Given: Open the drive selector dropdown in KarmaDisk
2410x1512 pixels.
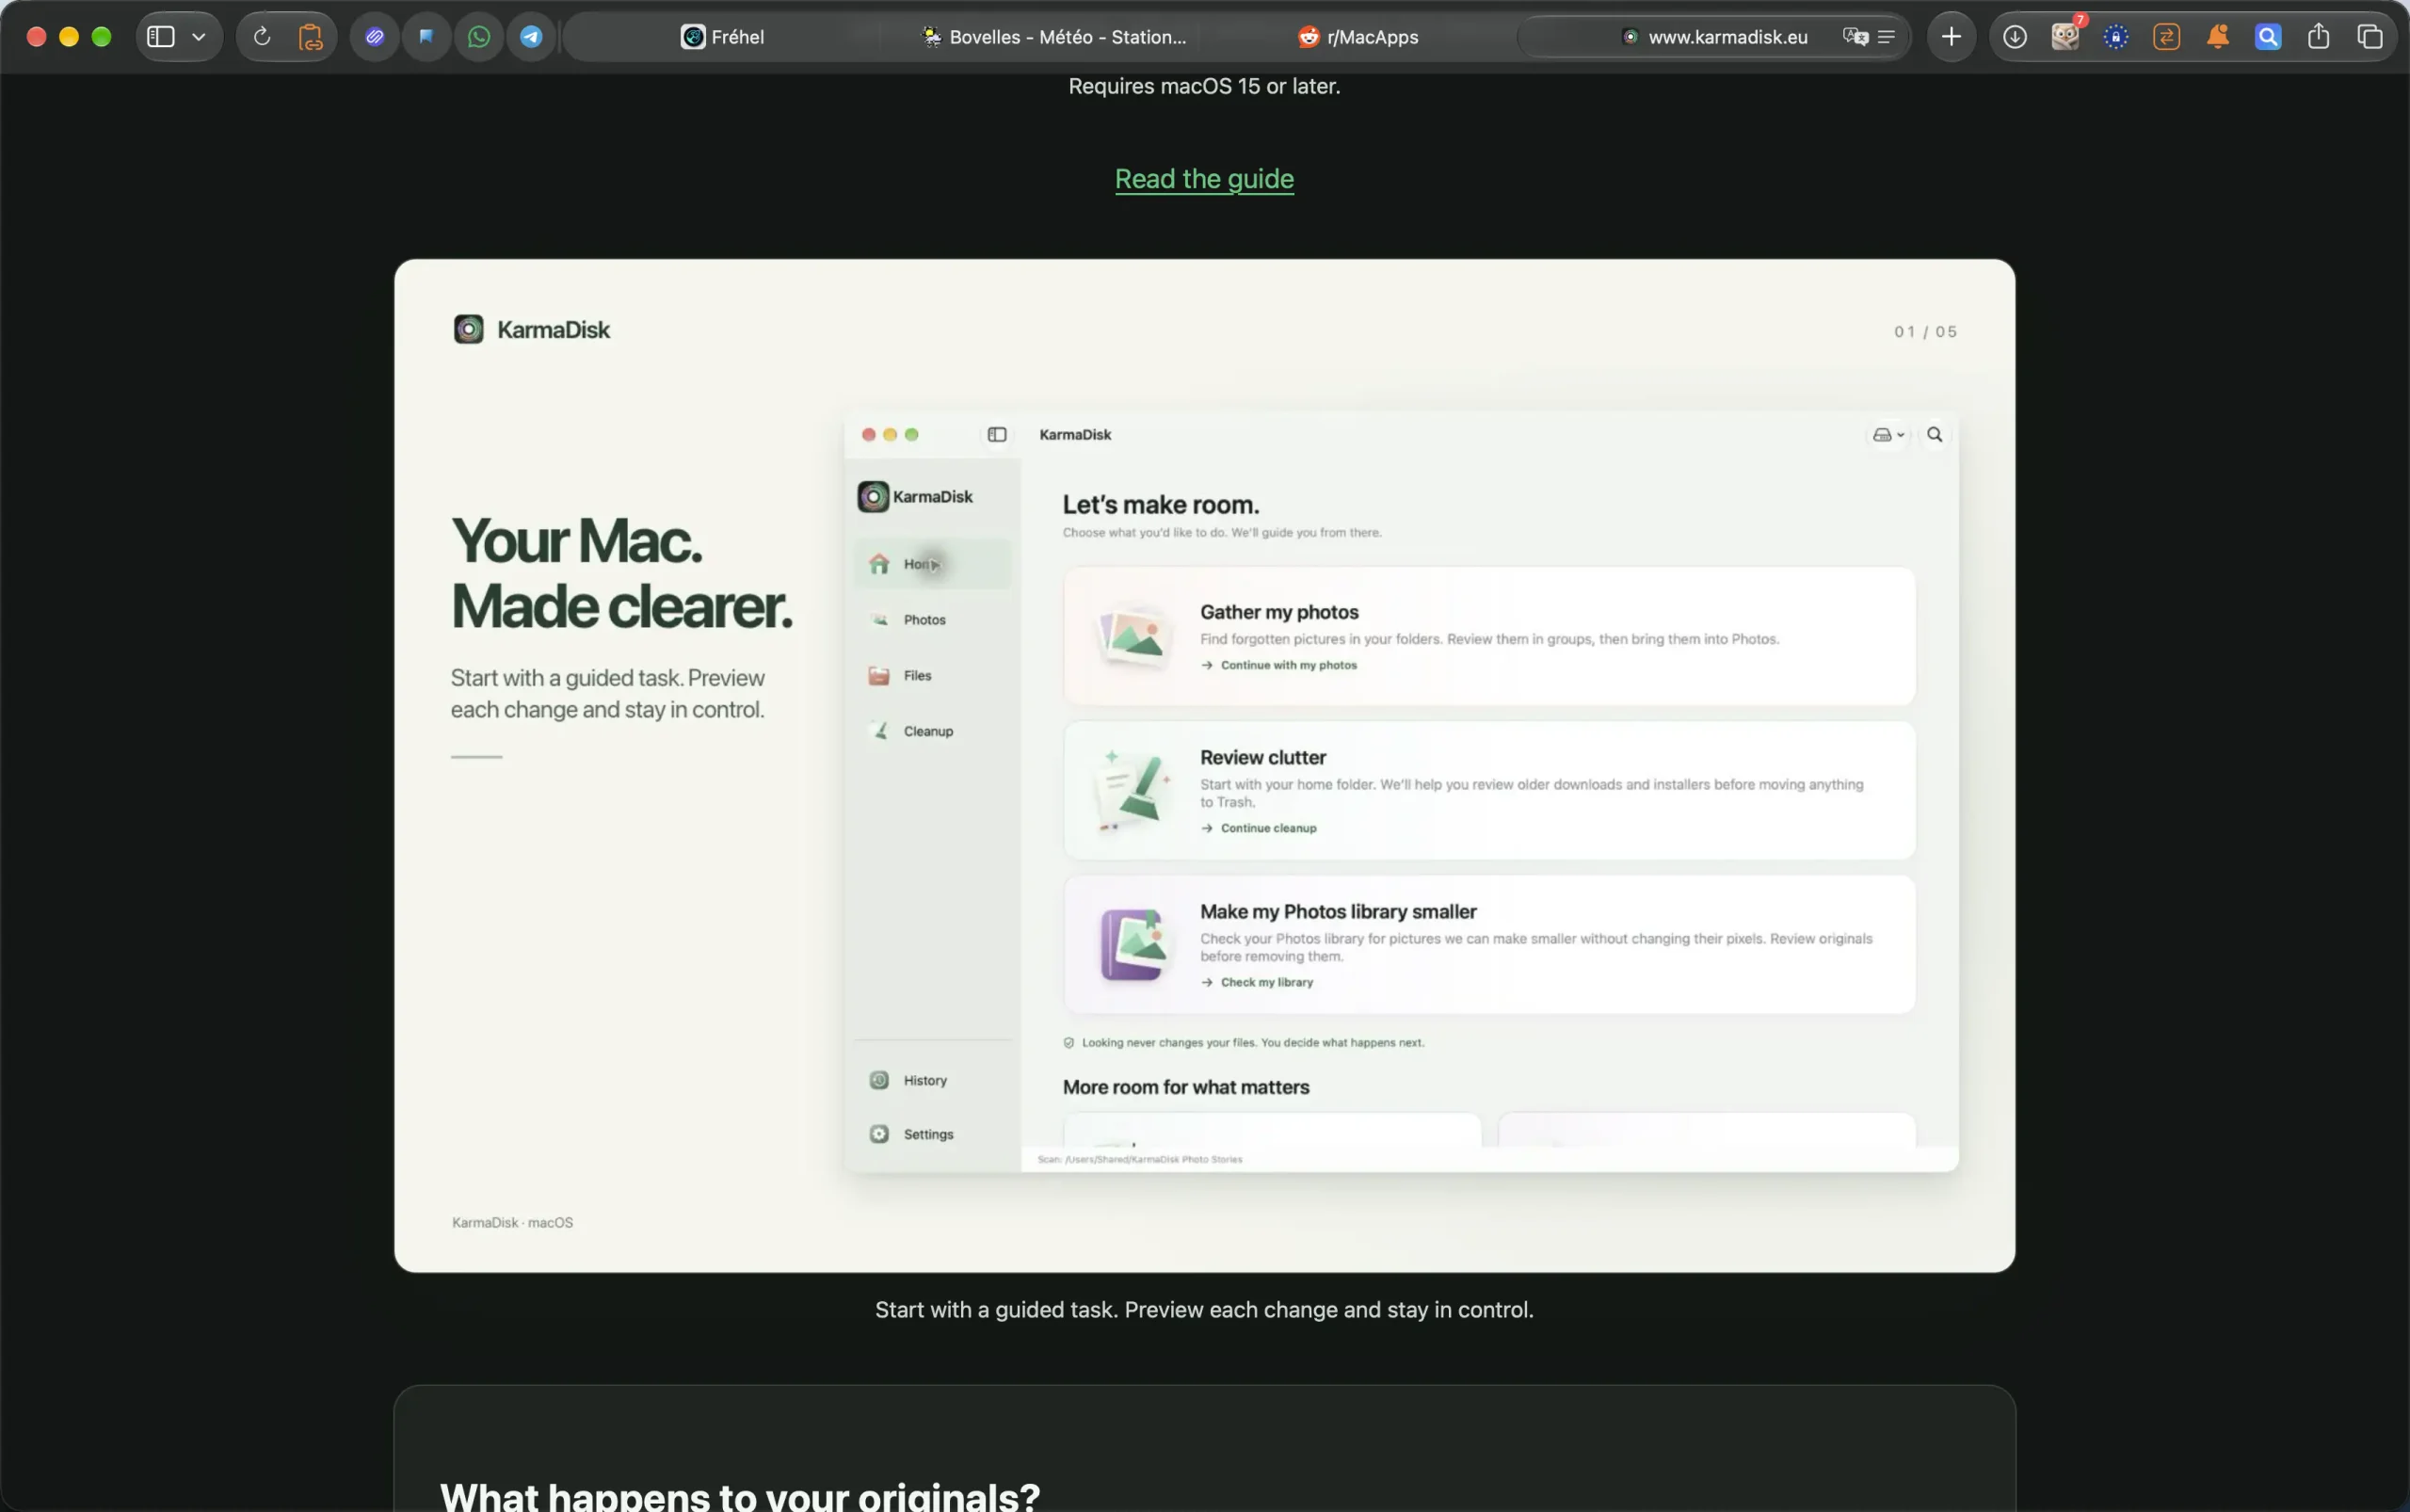Looking at the screenshot, I should pos(1888,434).
